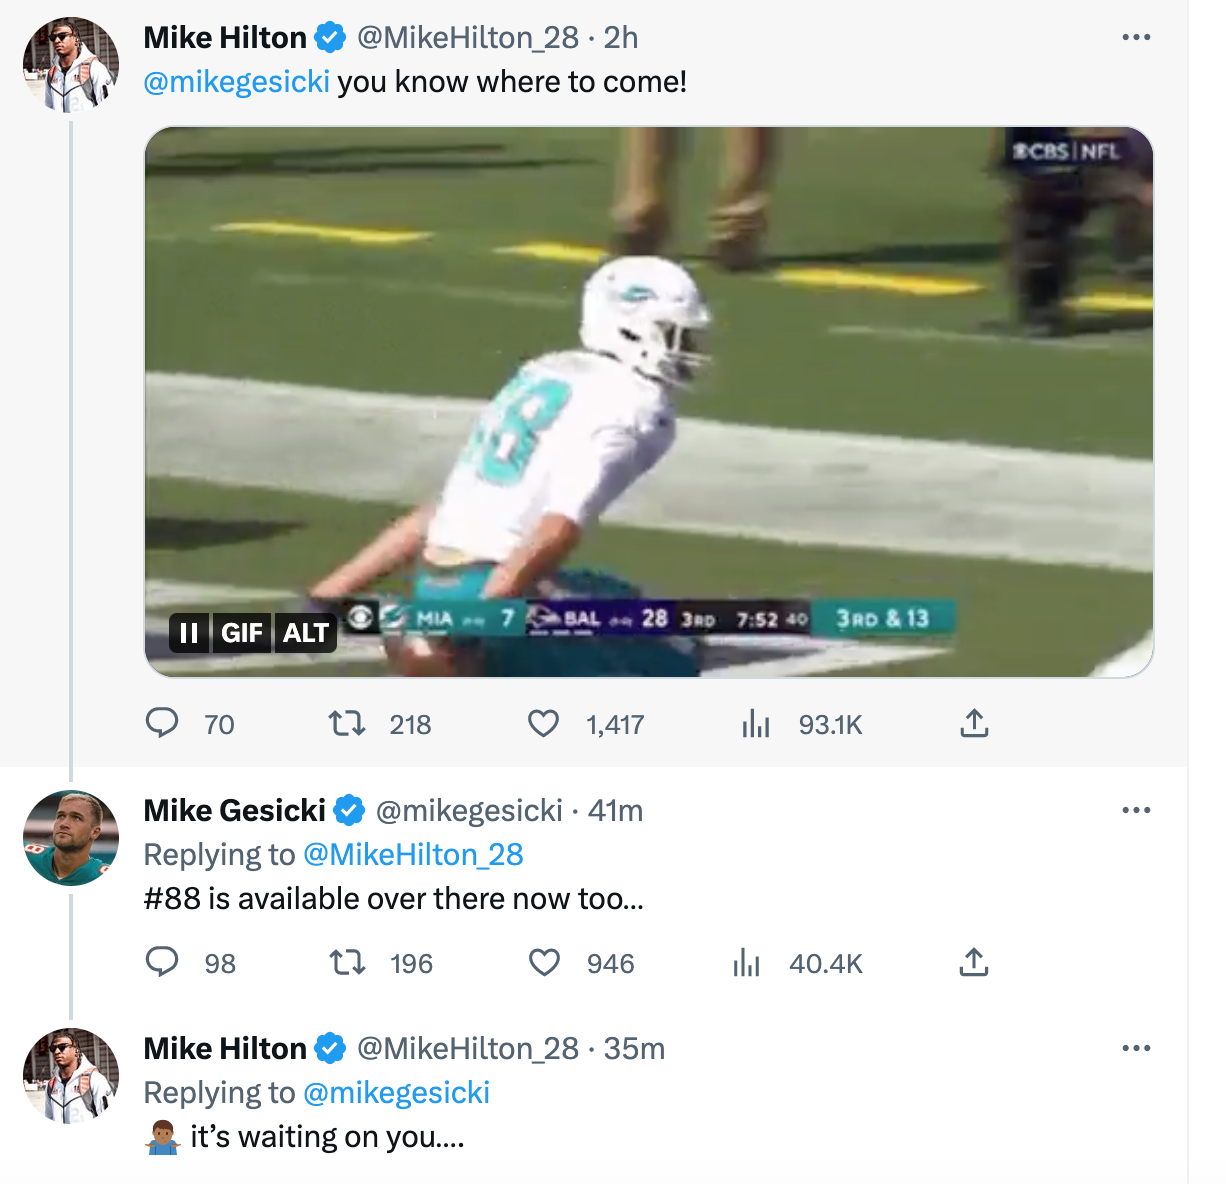
Task: Click the analytics icon showing 40.4K
Action: (747, 963)
